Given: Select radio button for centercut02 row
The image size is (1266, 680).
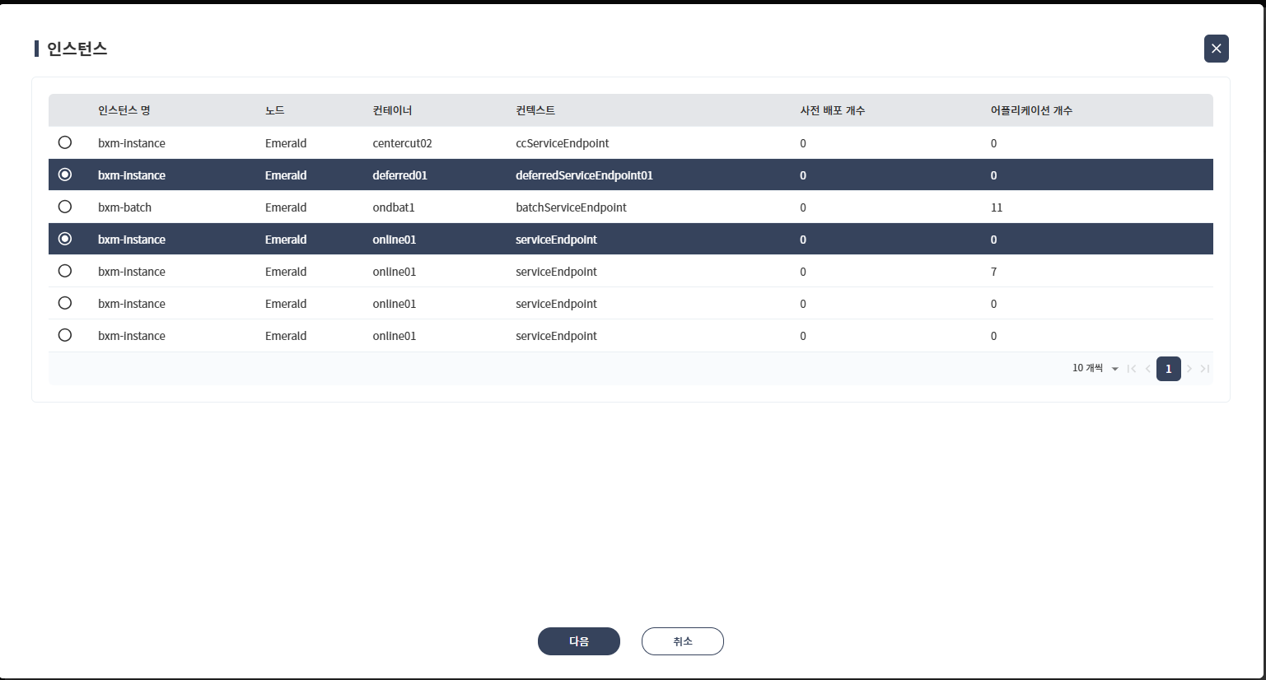Looking at the screenshot, I should (65, 143).
